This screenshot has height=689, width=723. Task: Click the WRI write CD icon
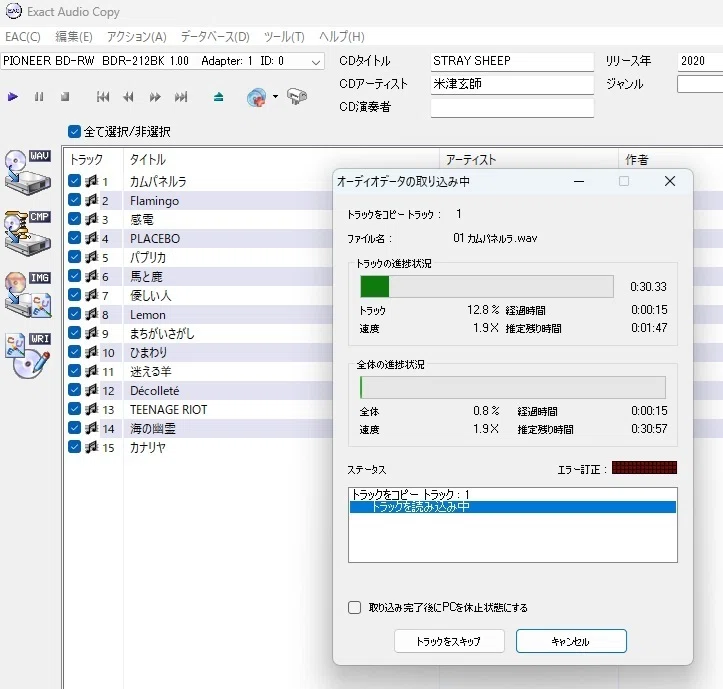pos(28,355)
